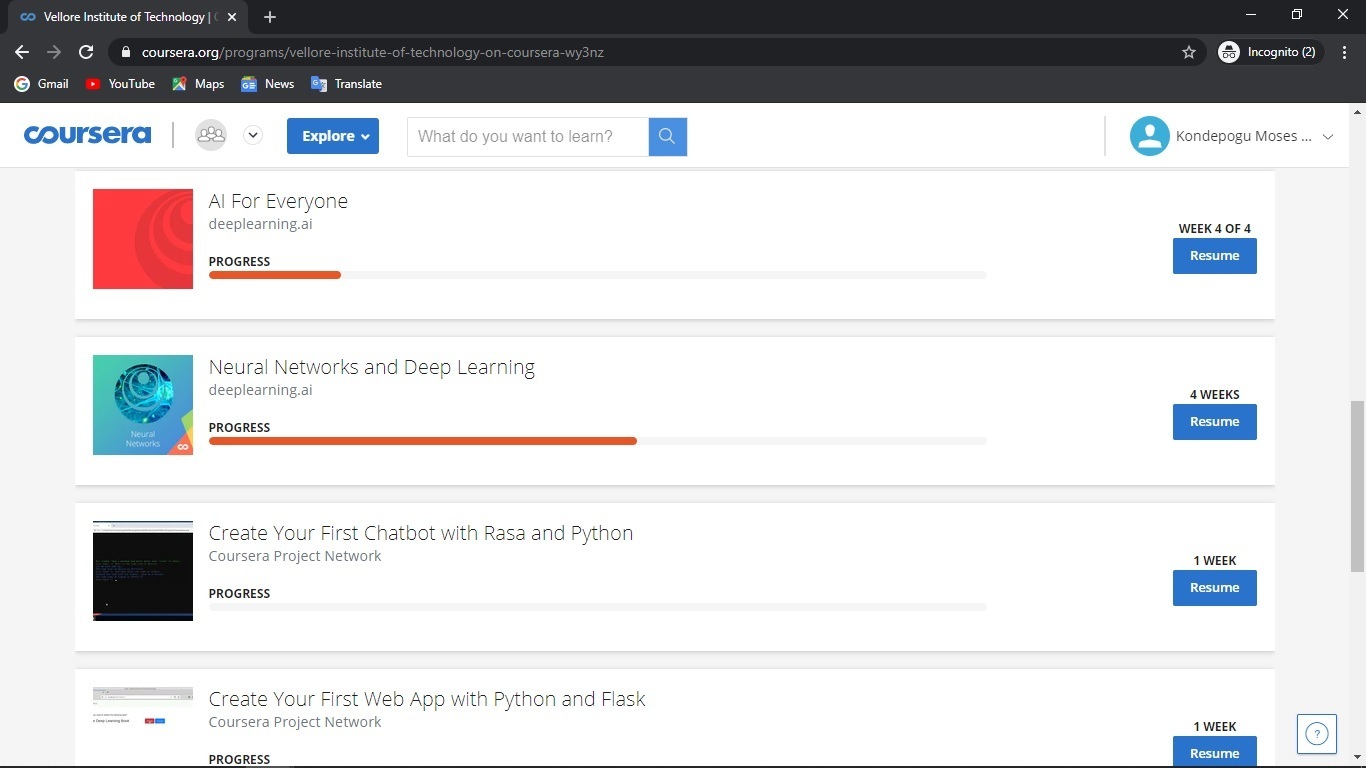Open the Maps bookmark
This screenshot has width=1366, height=768.
(198, 84)
